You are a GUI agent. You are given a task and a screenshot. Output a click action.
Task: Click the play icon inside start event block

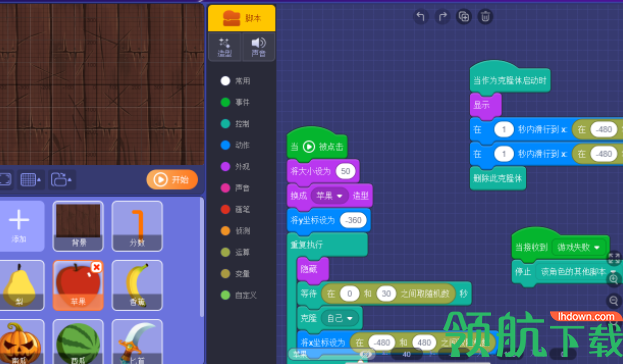click(309, 147)
